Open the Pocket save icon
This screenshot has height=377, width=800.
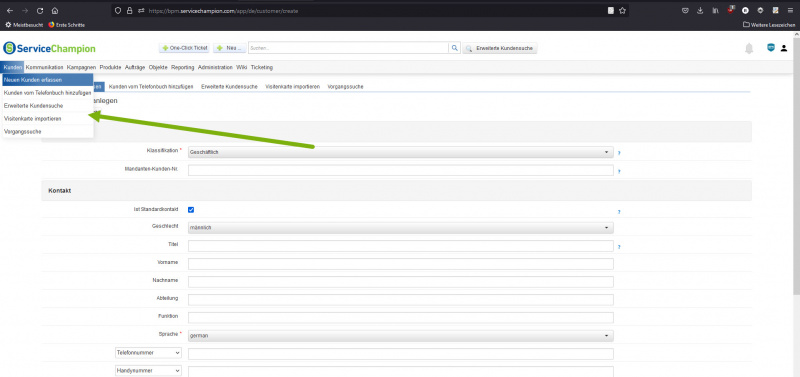tap(685, 10)
